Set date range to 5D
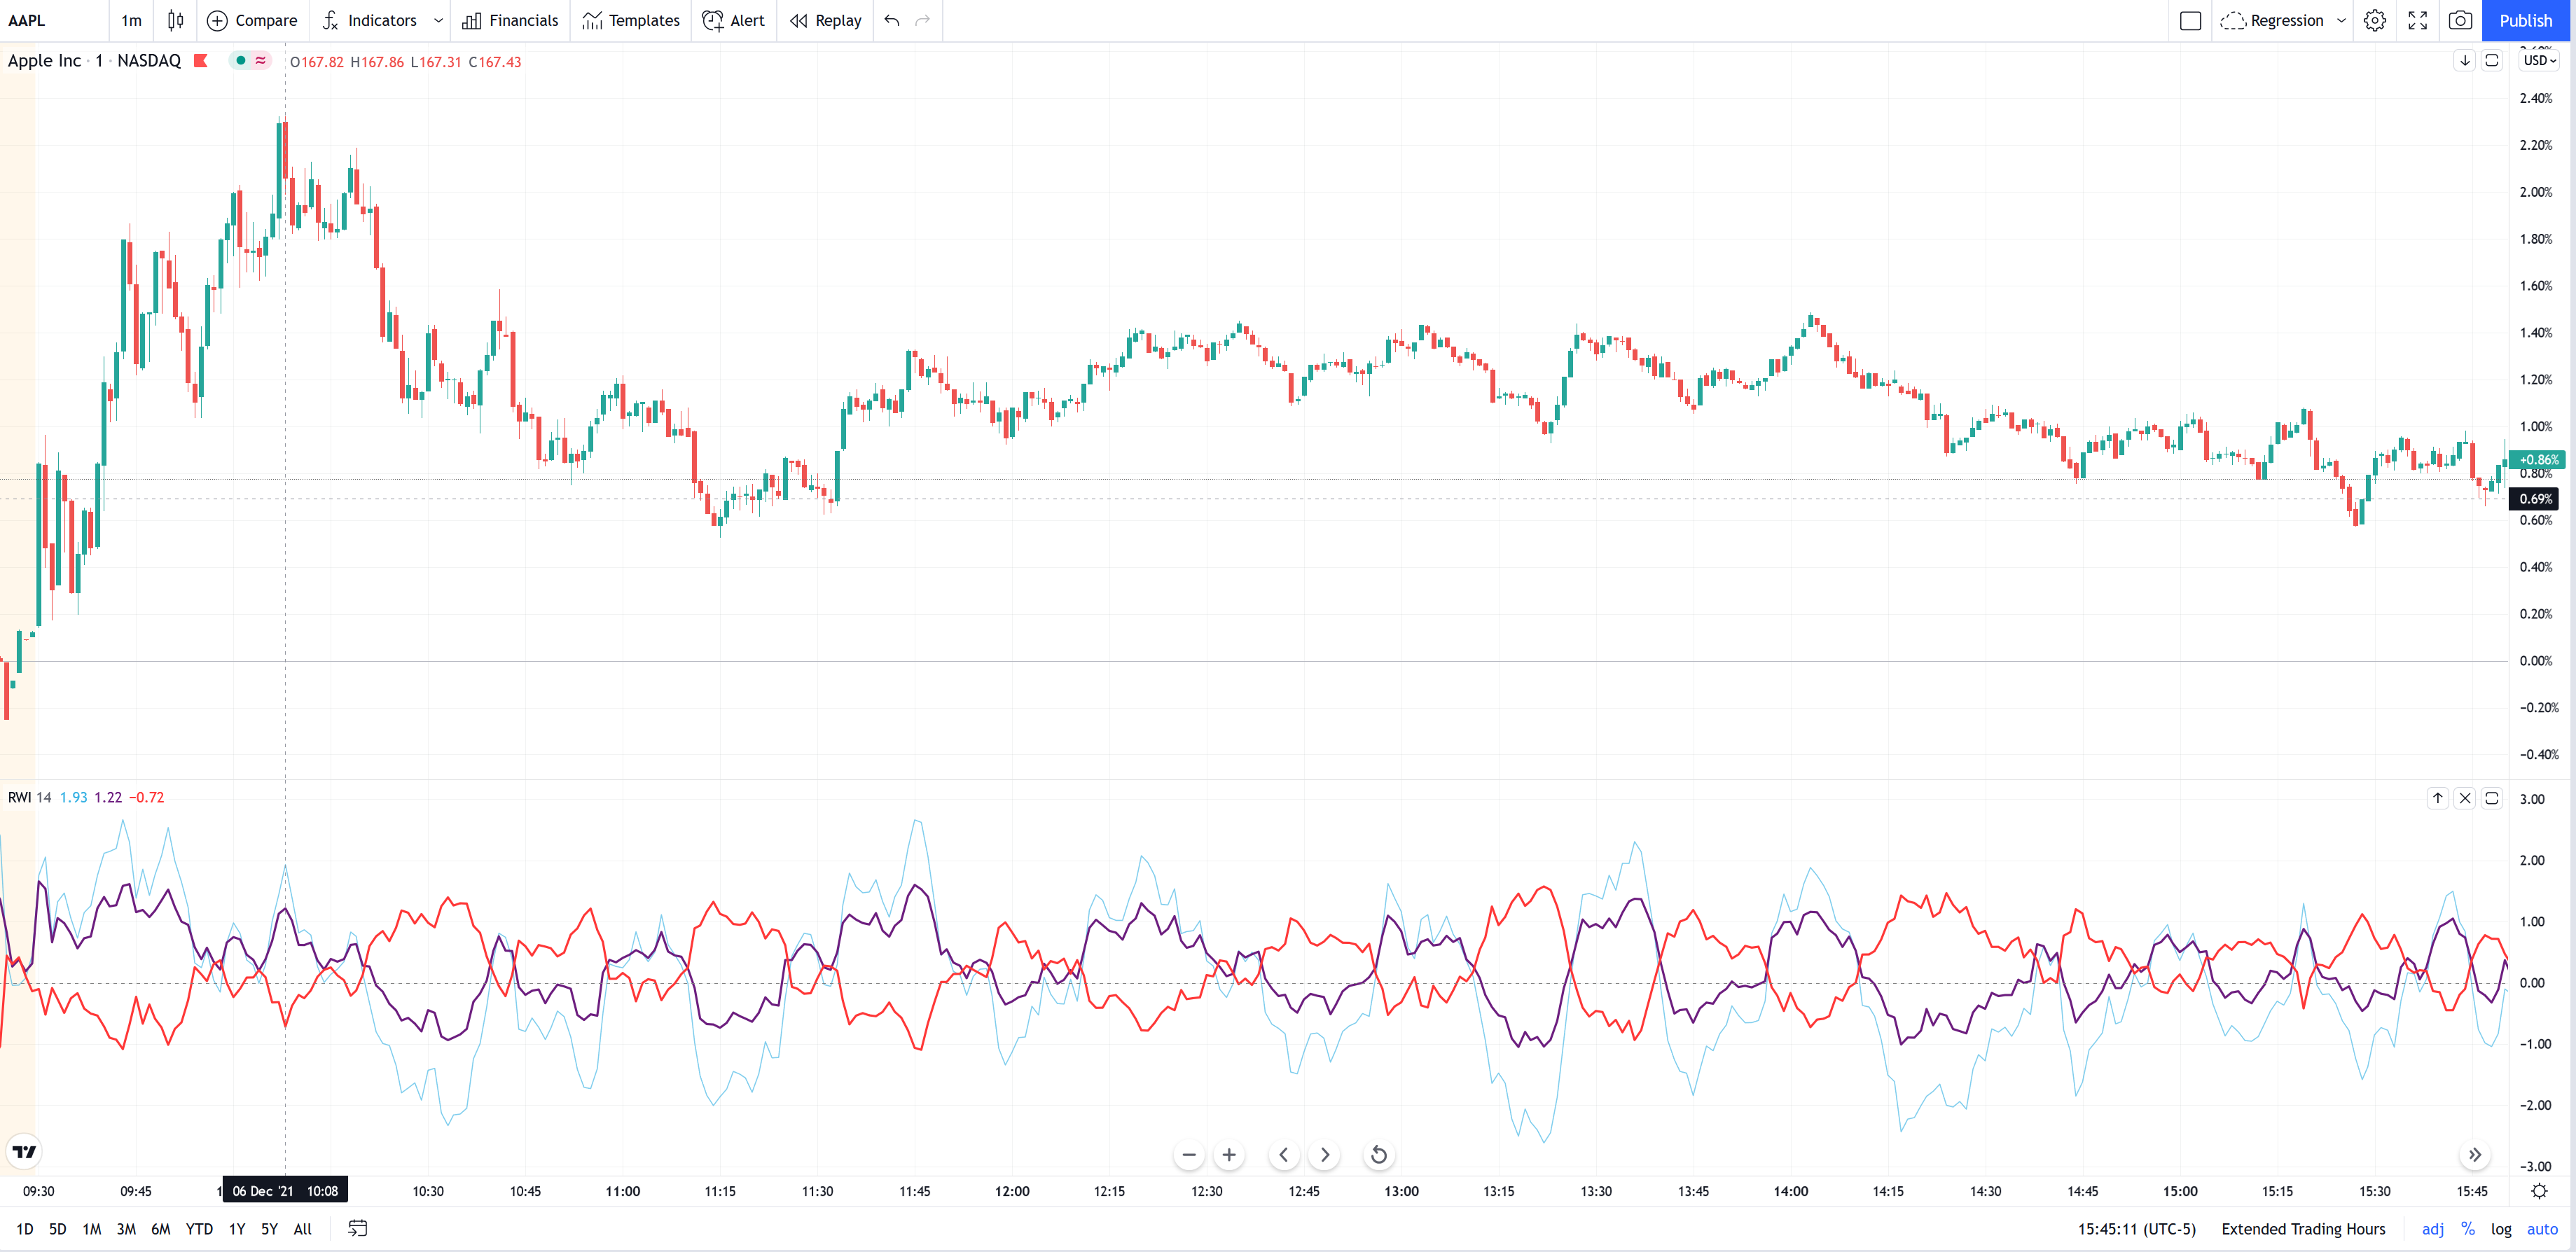This screenshot has width=2576, height=1252. point(58,1229)
